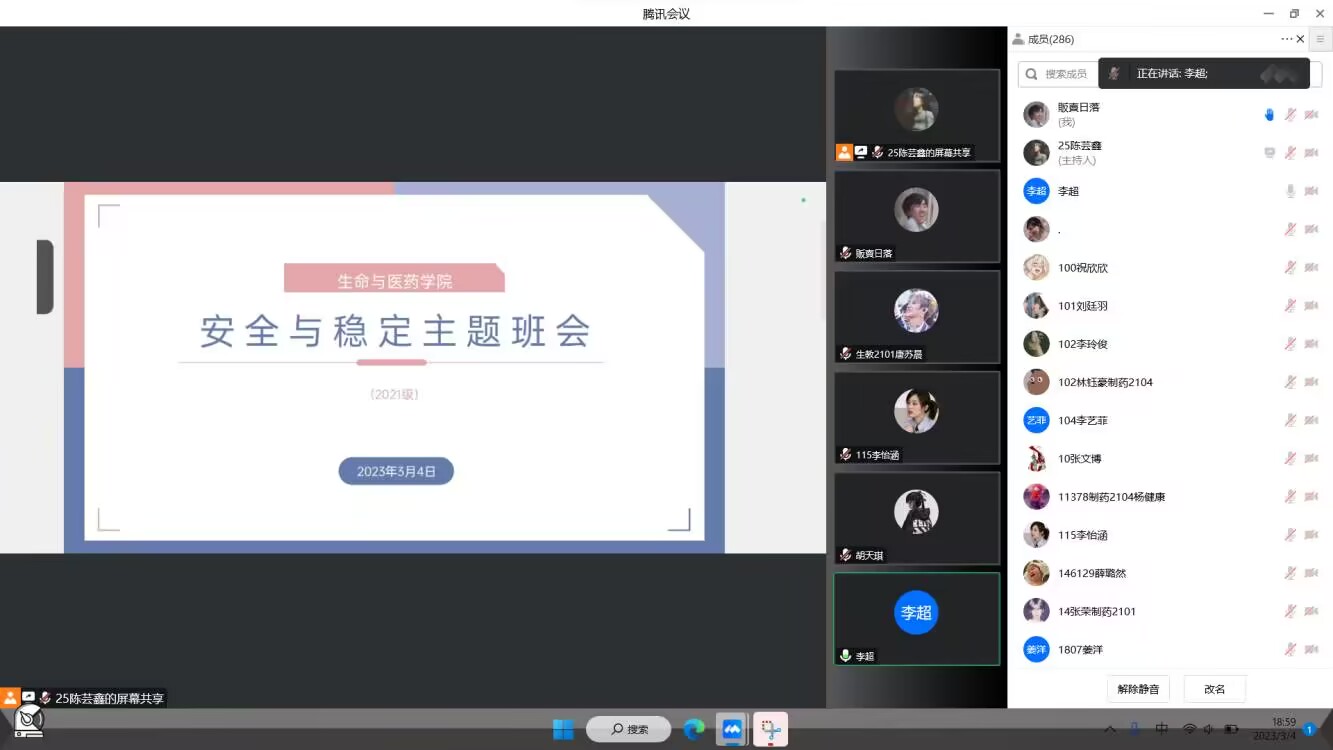This screenshot has width=1333, height=750.
Task: Open the hamburger menu at top right
Action: 1320,39
